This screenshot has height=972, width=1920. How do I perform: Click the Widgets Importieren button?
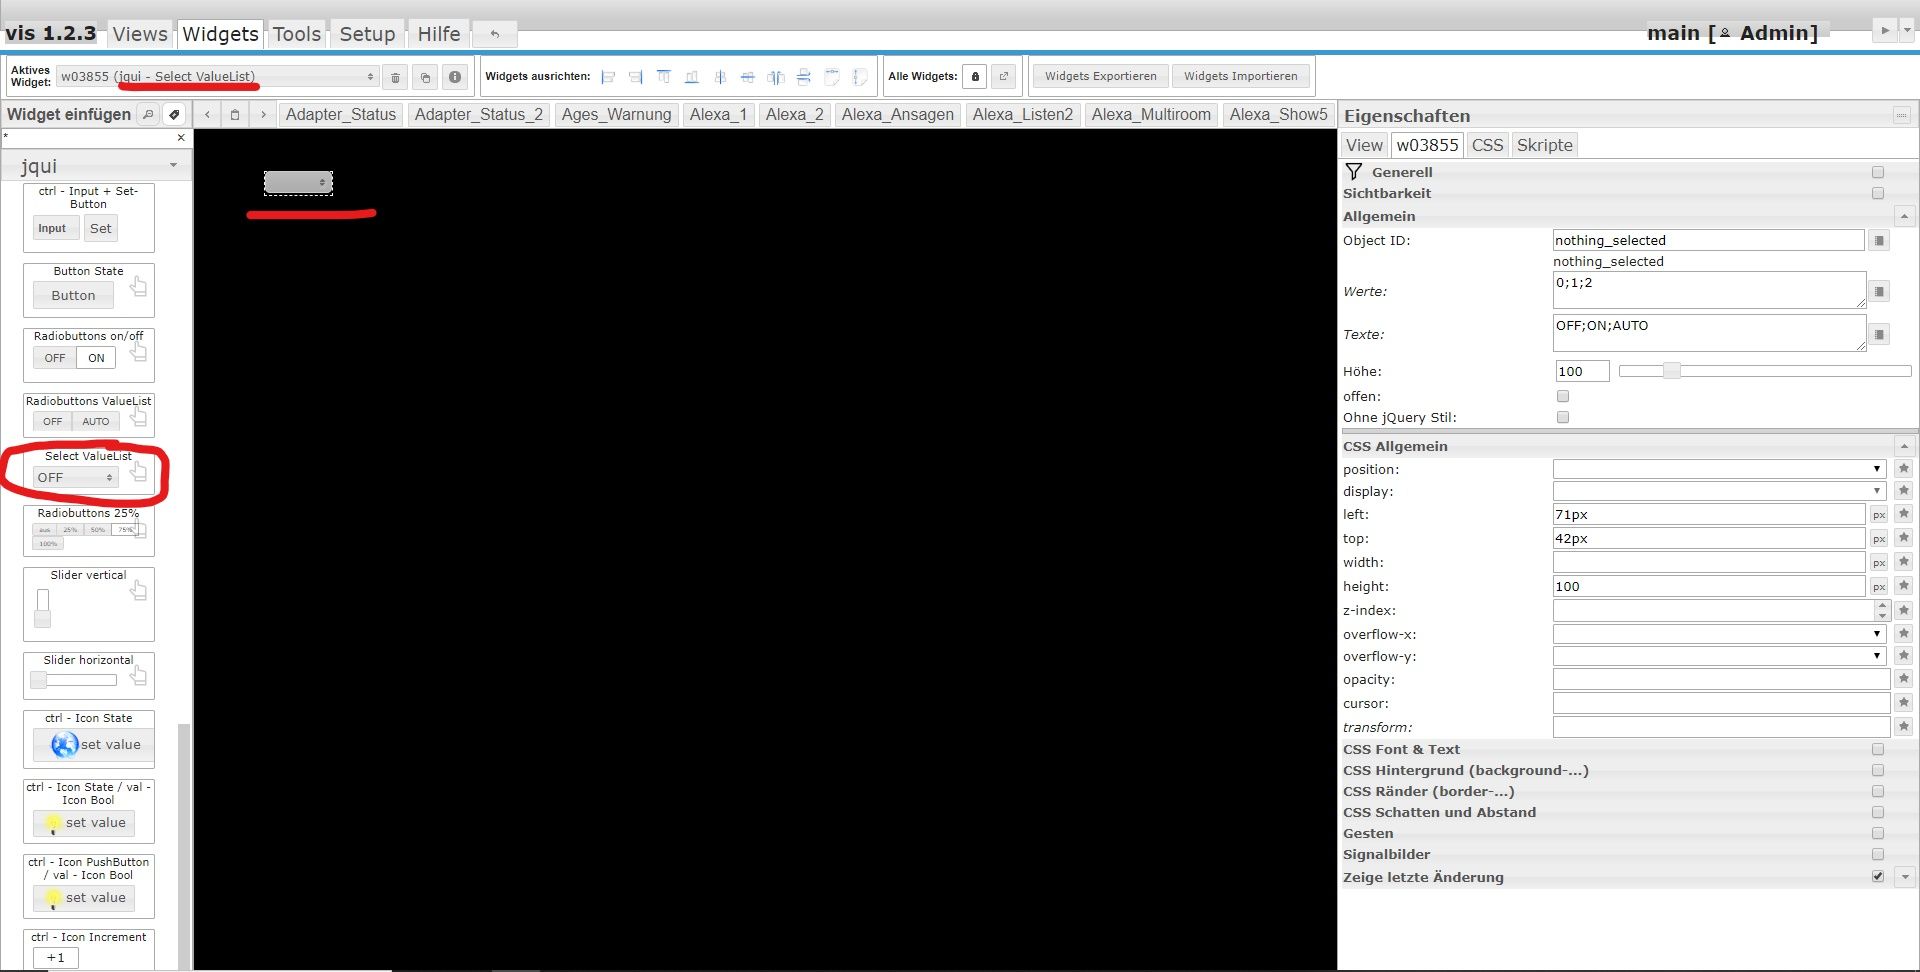coord(1240,77)
